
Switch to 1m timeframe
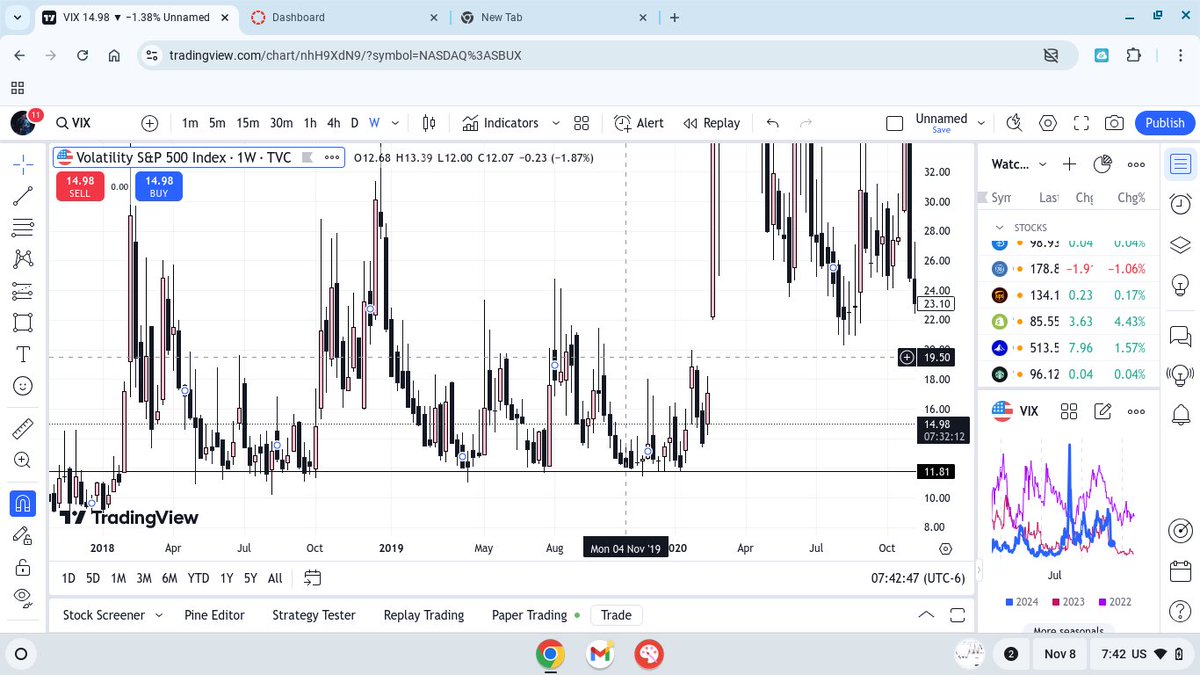coord(190,123)
